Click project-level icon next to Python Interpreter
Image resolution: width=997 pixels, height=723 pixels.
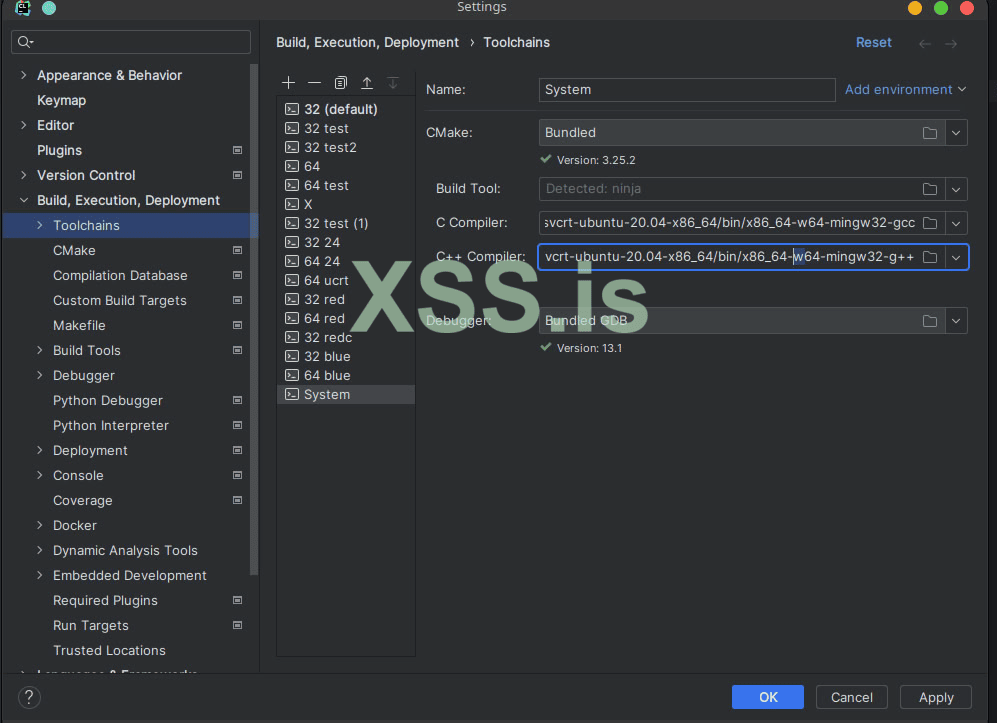237,425
